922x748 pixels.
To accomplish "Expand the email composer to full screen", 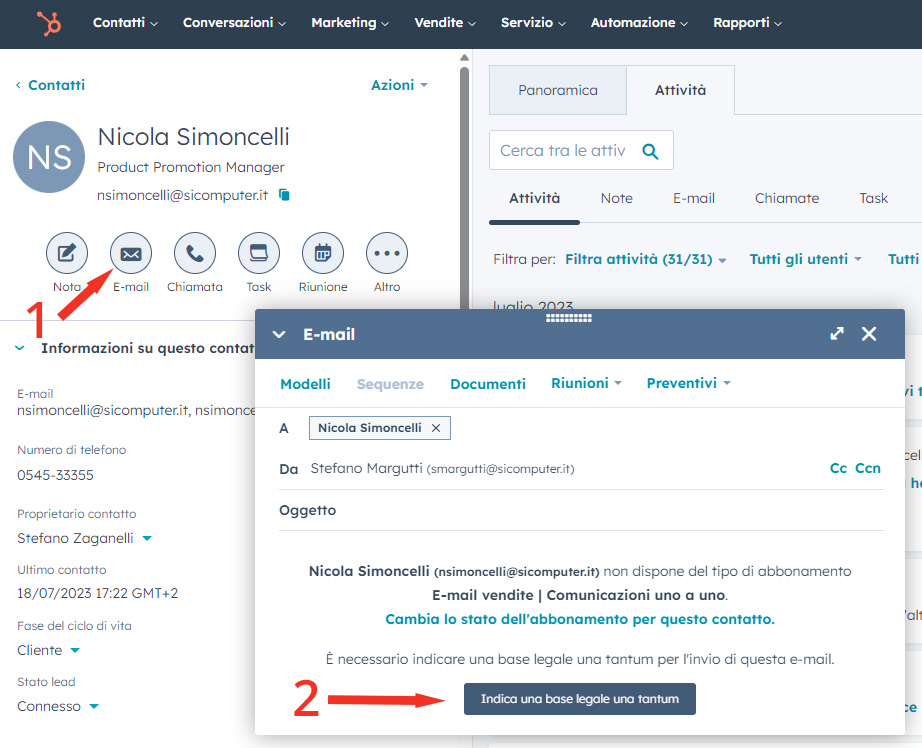I will coord(836,334).
